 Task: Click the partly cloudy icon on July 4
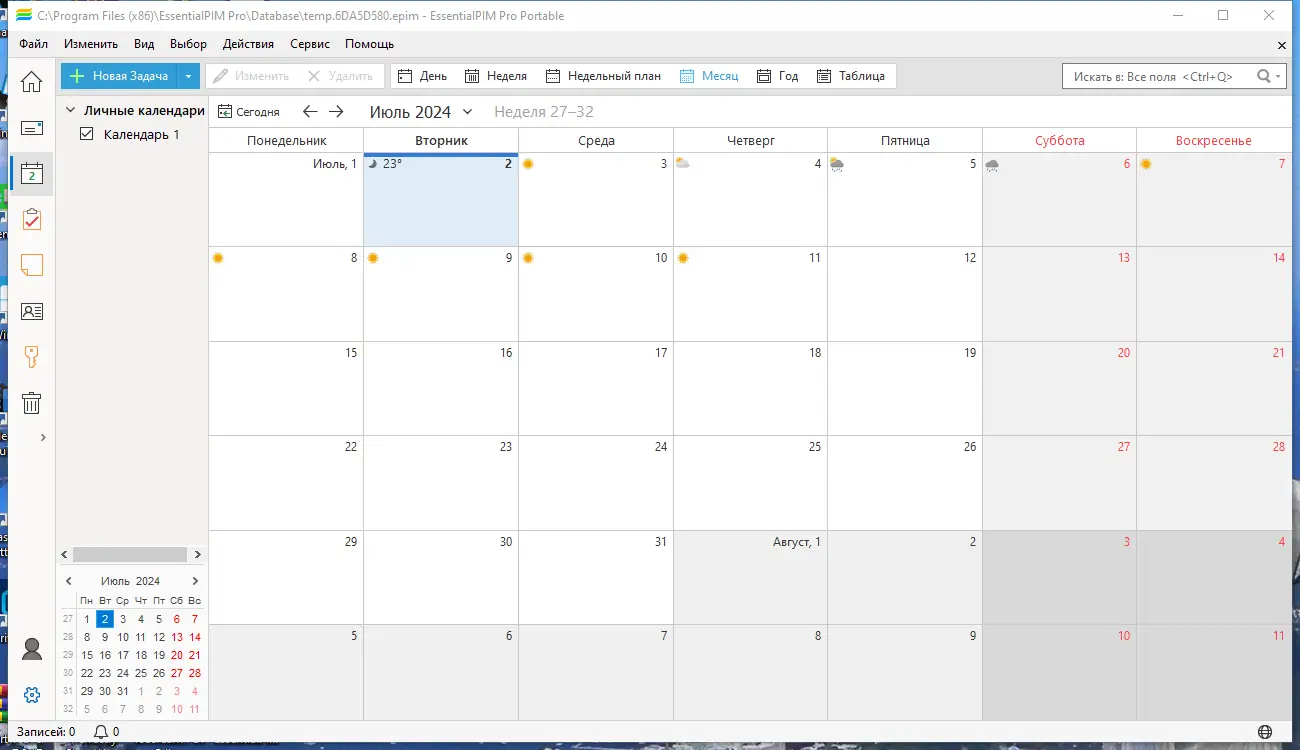click(x=683, y=164)
